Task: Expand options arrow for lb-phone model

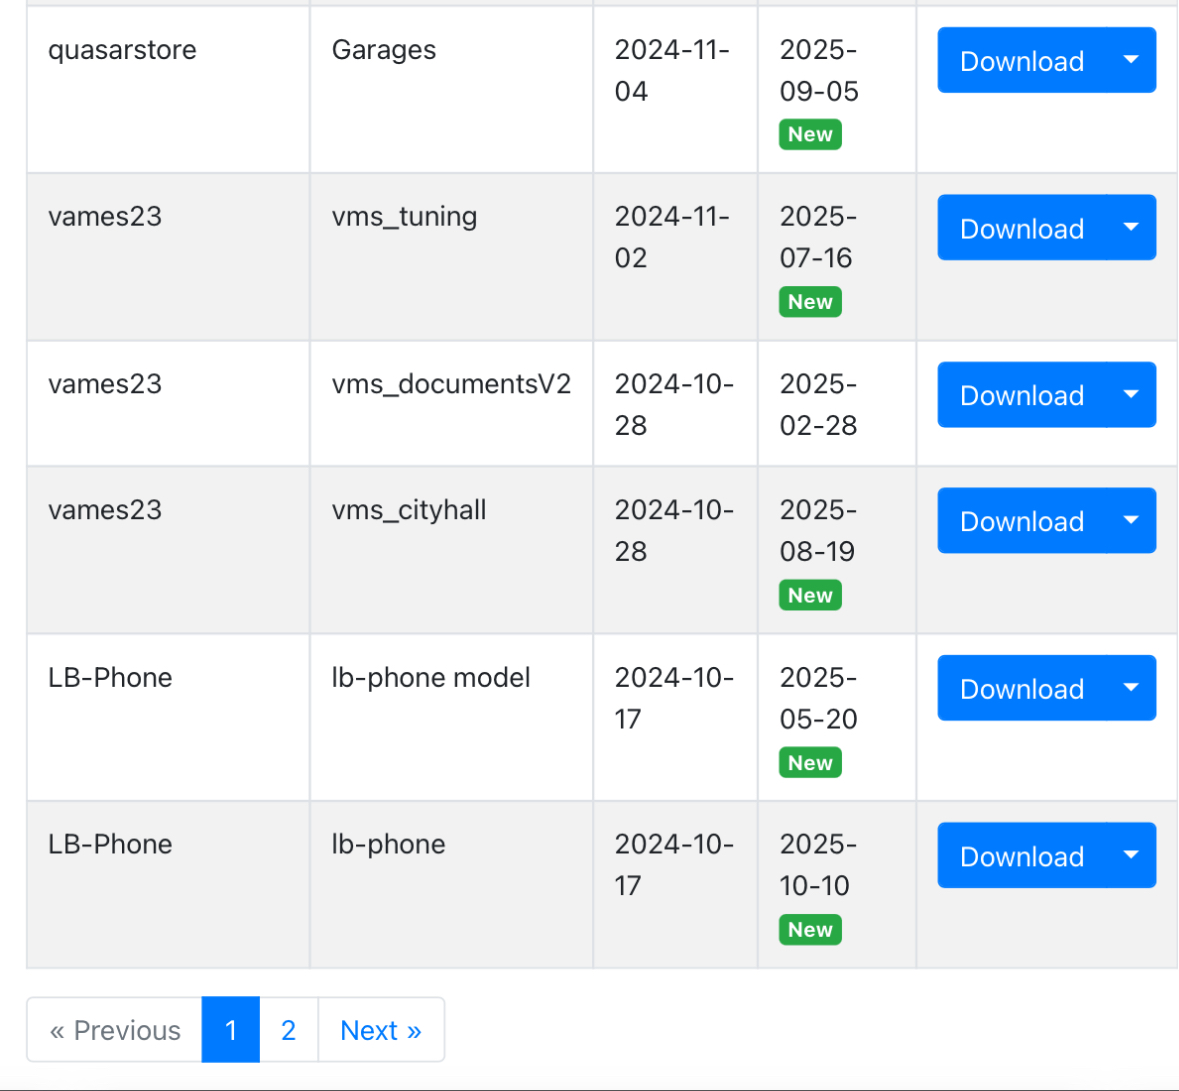Action: pos(1132,688)
